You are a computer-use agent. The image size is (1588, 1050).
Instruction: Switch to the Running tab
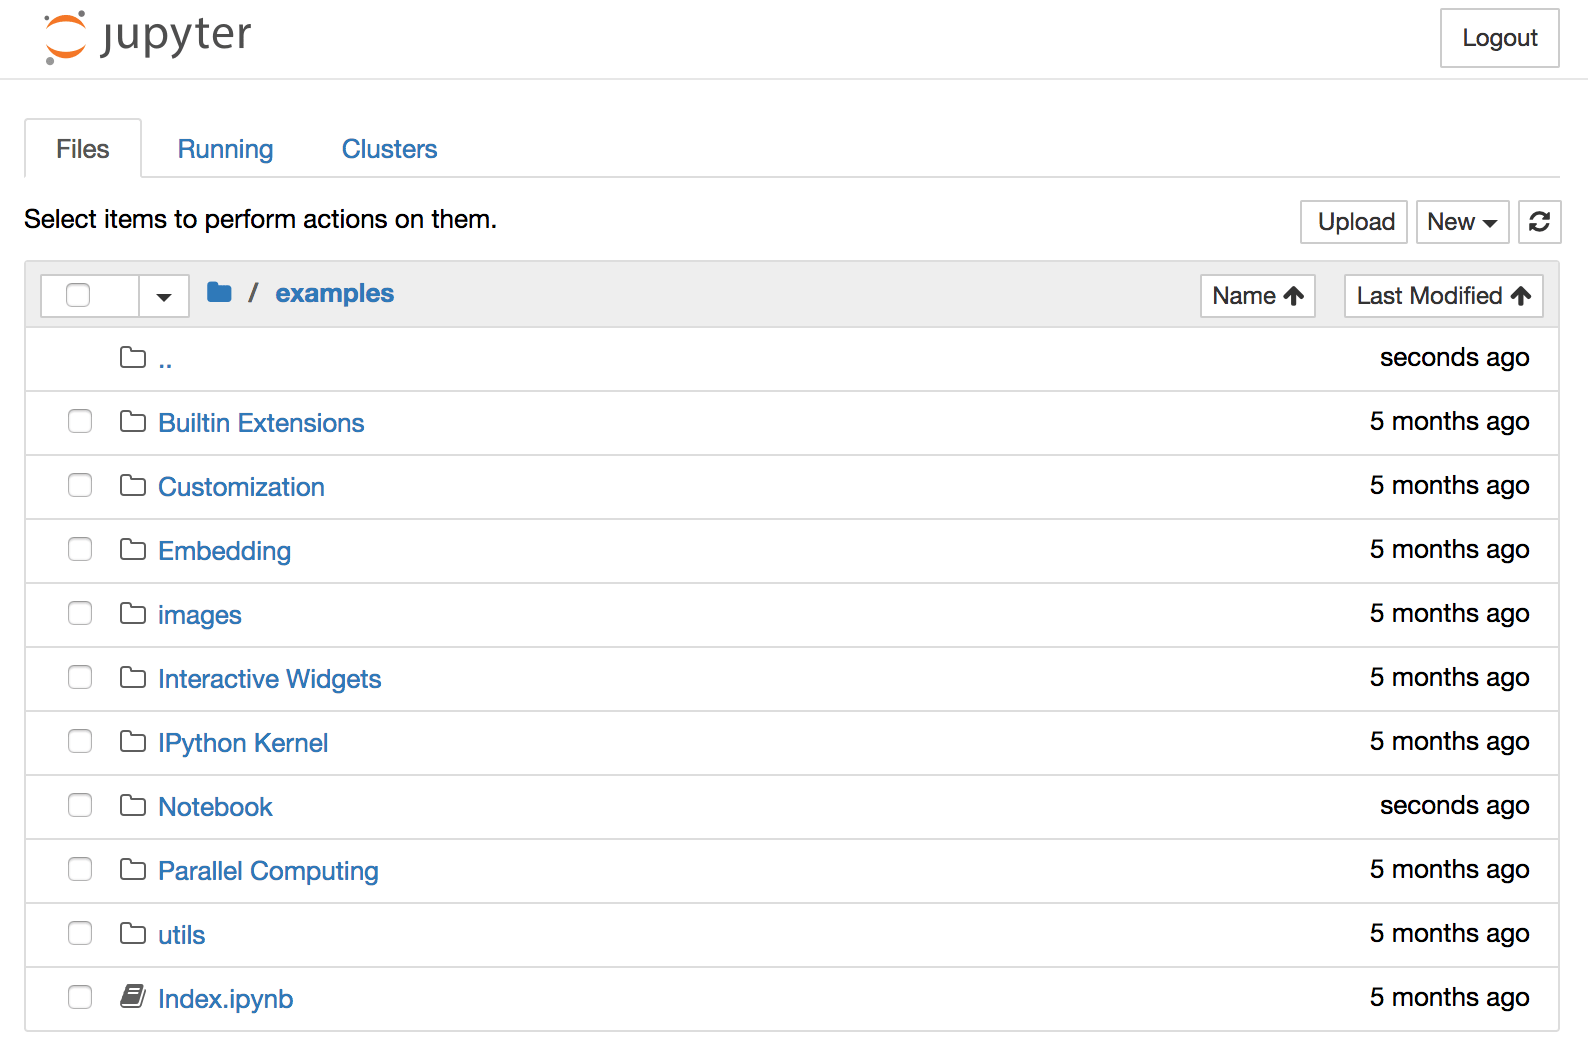225,149
